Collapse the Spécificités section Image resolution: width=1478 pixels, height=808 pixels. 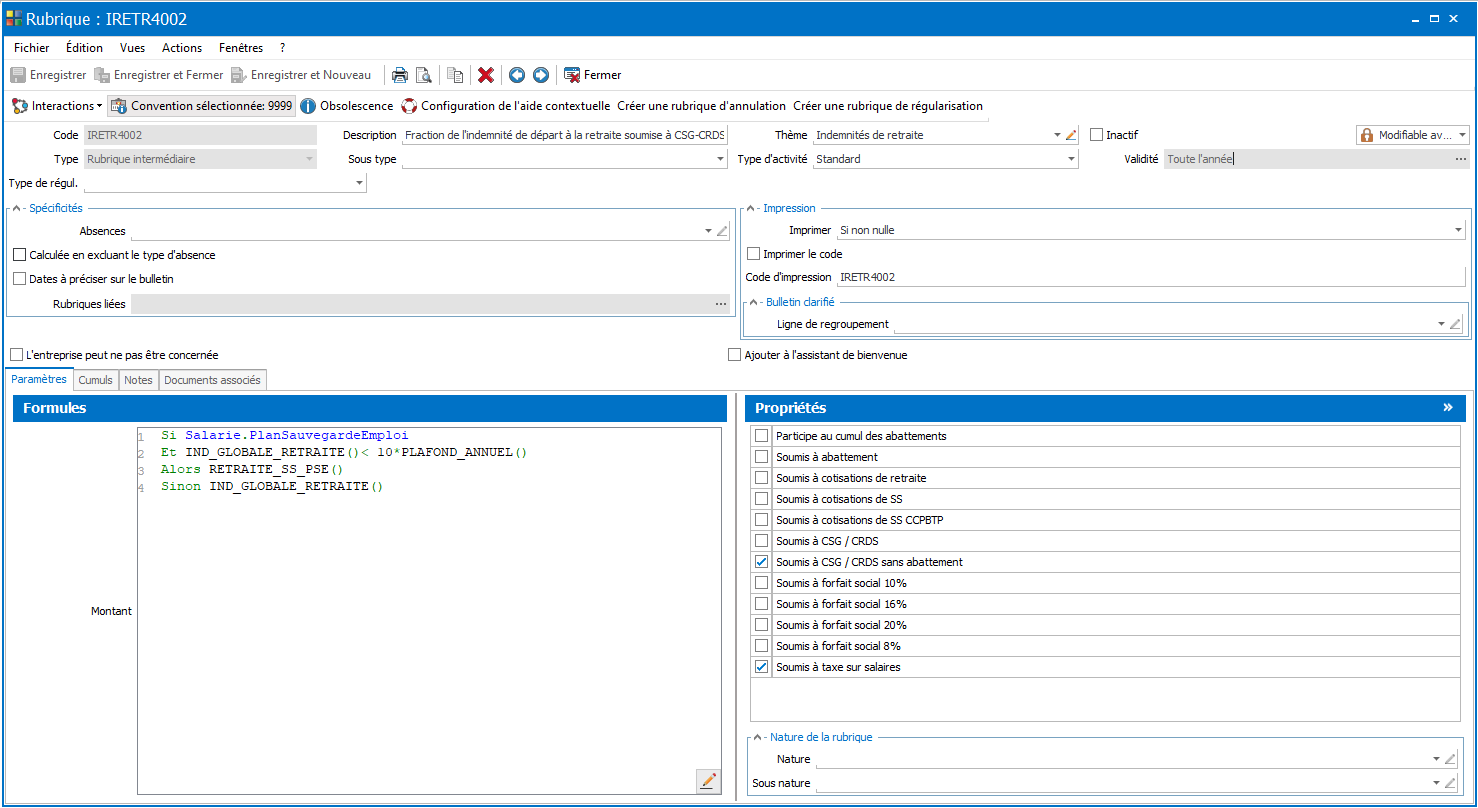[x=17, y=208]
